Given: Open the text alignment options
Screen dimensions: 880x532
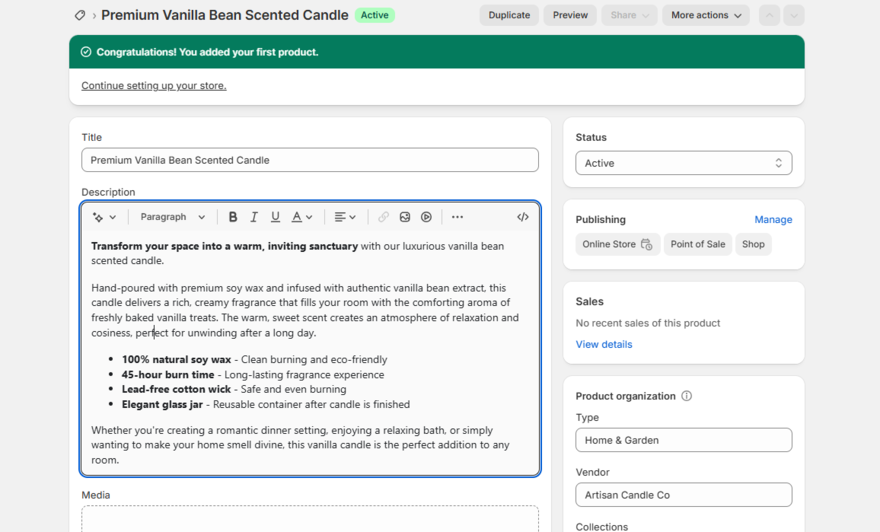Looking at the screenshot, I should pyautogui.click(x=345, y=217).
